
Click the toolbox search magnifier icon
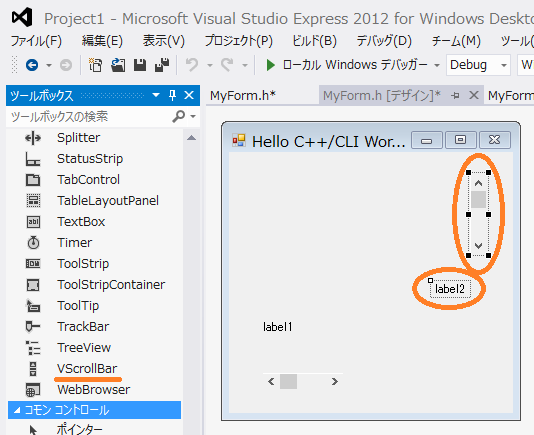179,116
